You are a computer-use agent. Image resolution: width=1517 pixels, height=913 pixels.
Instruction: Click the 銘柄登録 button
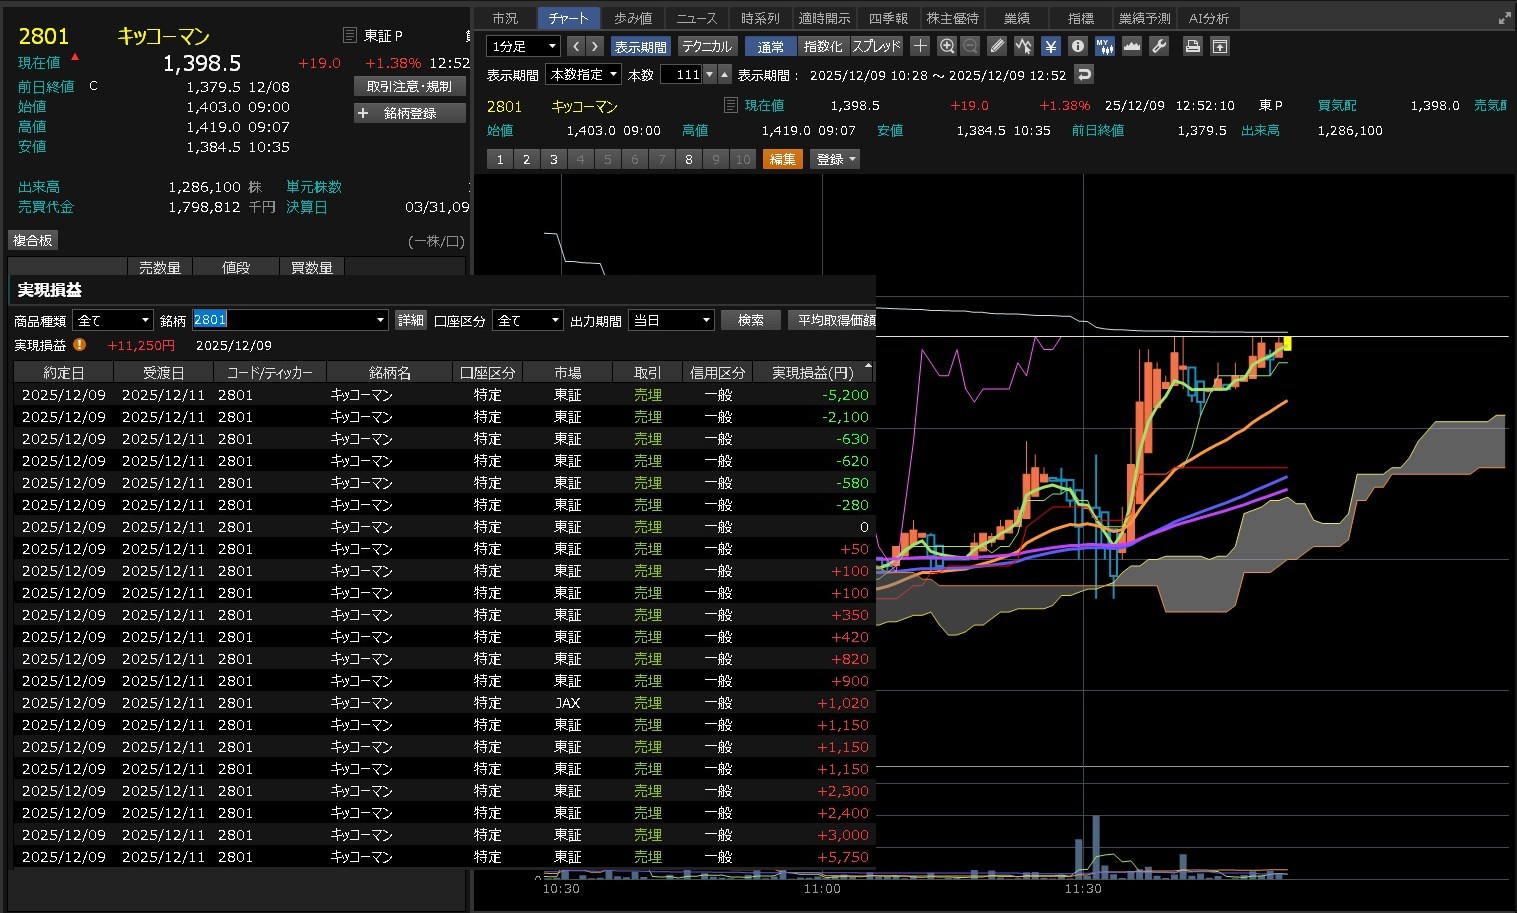point(410,113)
